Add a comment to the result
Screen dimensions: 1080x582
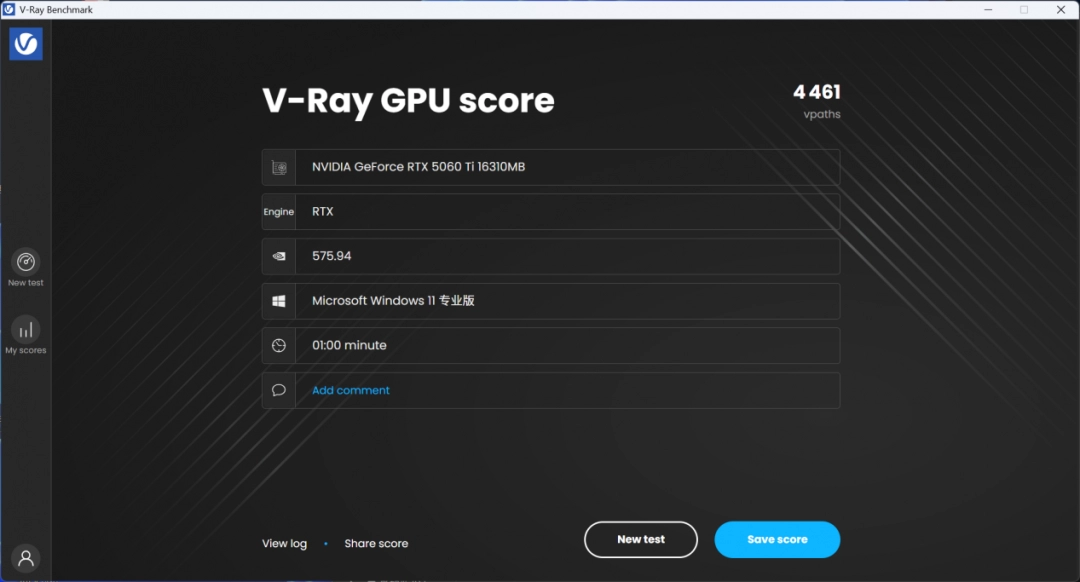(x=350, y=390)
